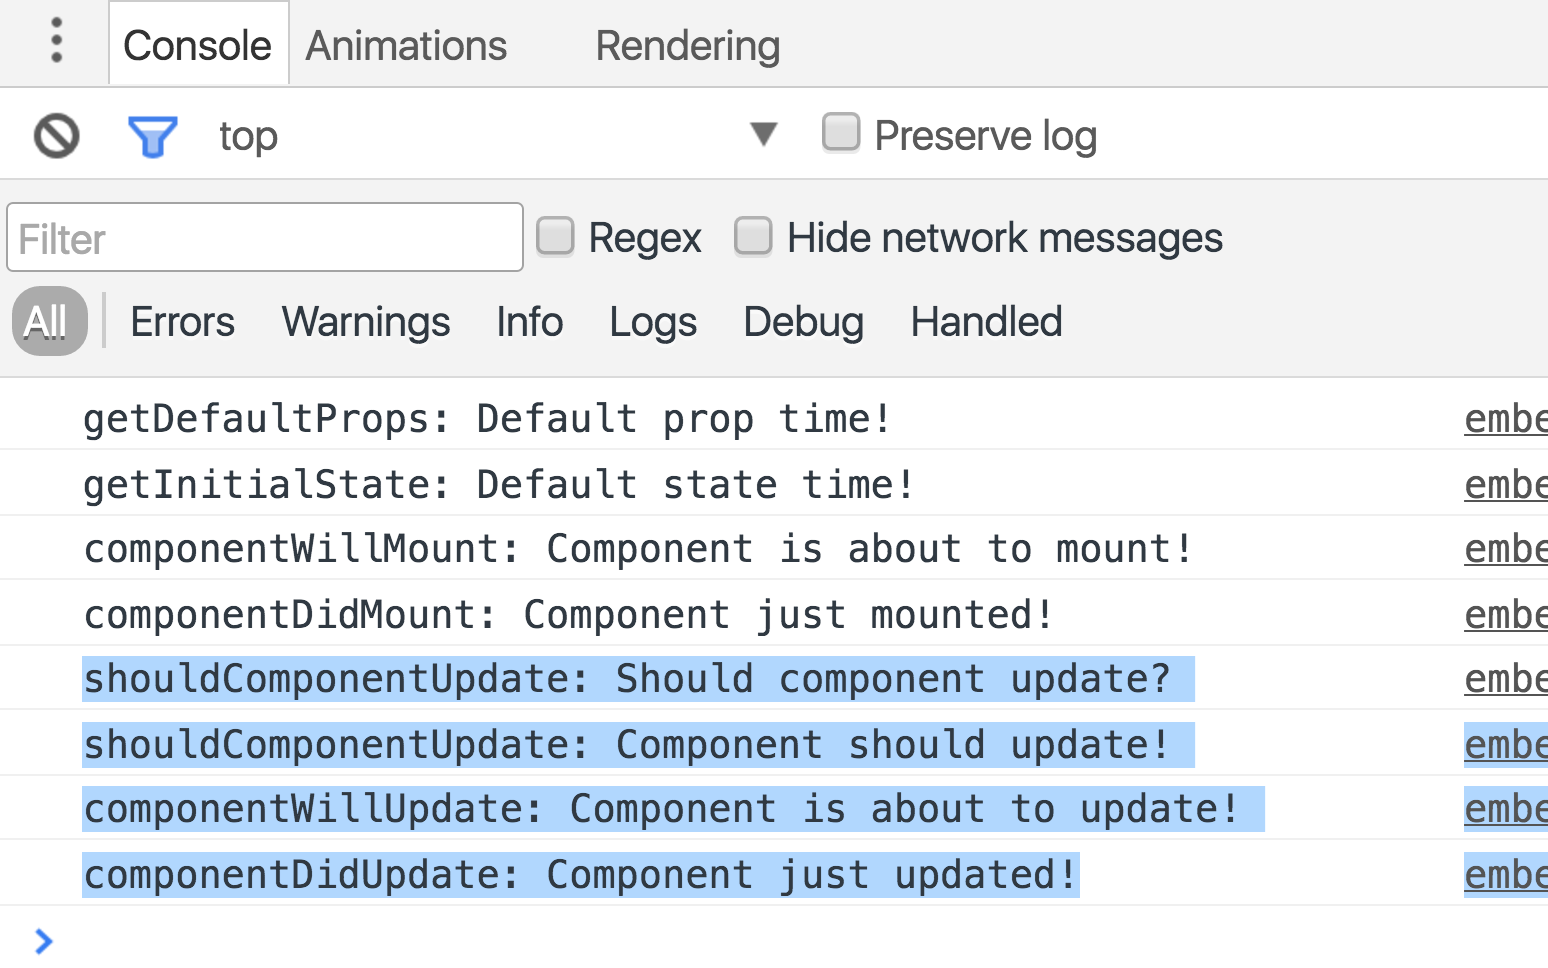1548x968 pixels.
Task: Open source link for getDefaultProps message
Action: (1505, 419)
